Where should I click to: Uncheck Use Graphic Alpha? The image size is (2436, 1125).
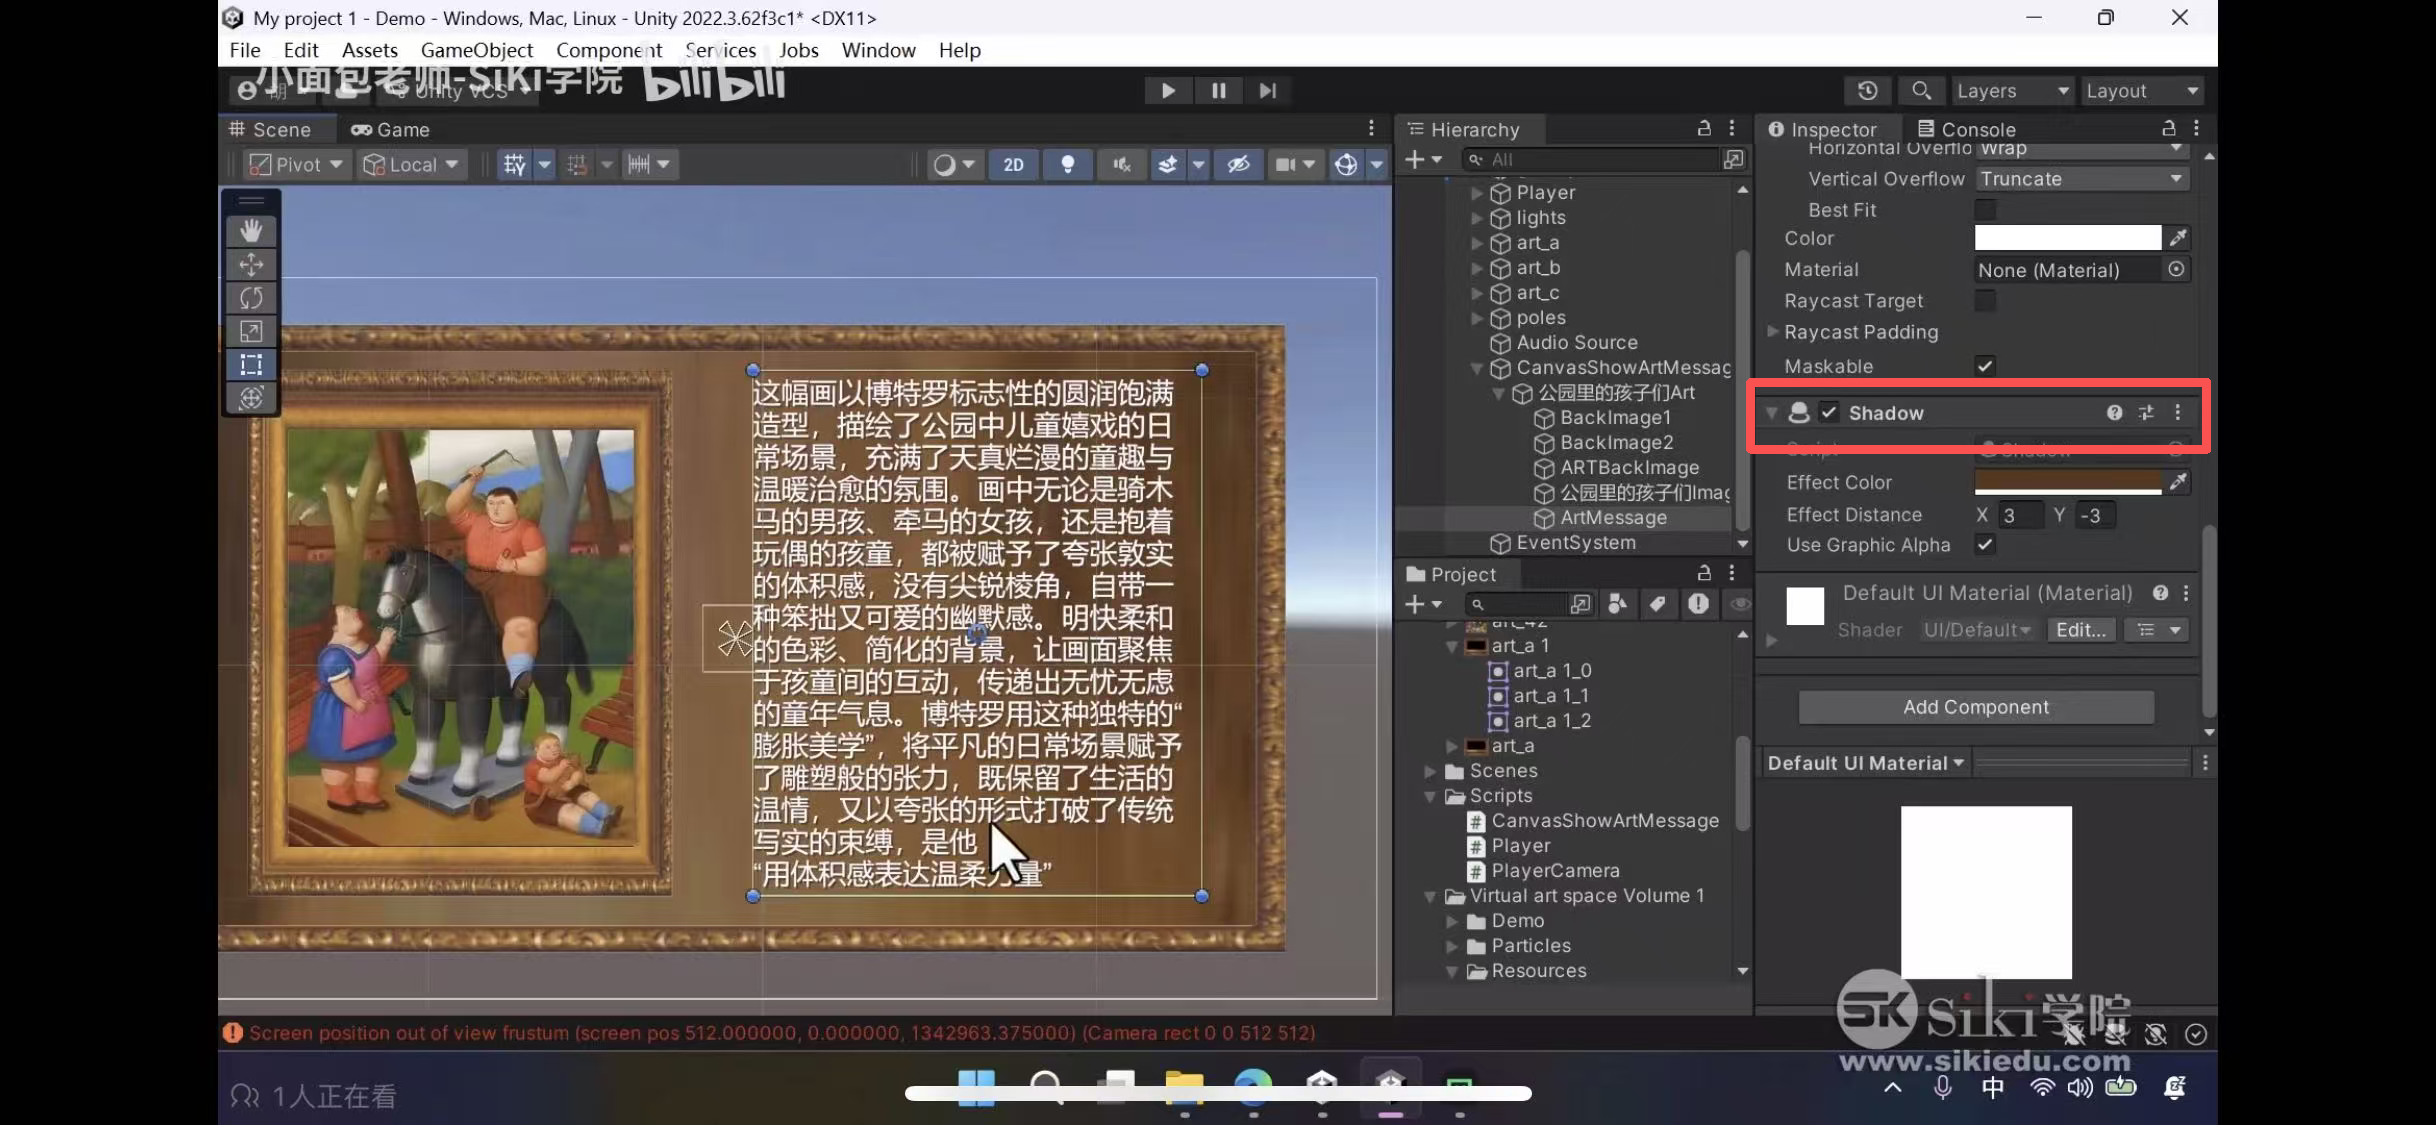pos(1985,545)
